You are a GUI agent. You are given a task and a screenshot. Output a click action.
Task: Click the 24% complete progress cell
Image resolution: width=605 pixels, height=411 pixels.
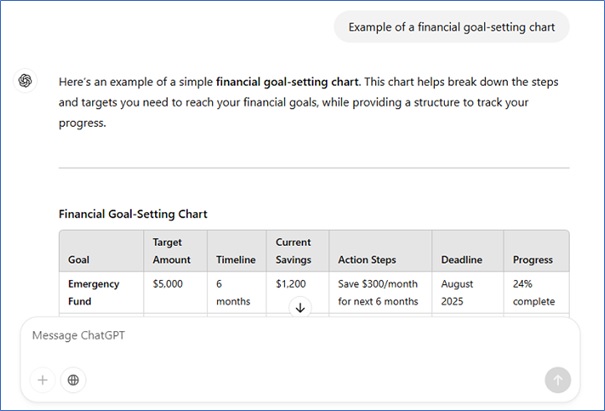[x=535, y=292]
